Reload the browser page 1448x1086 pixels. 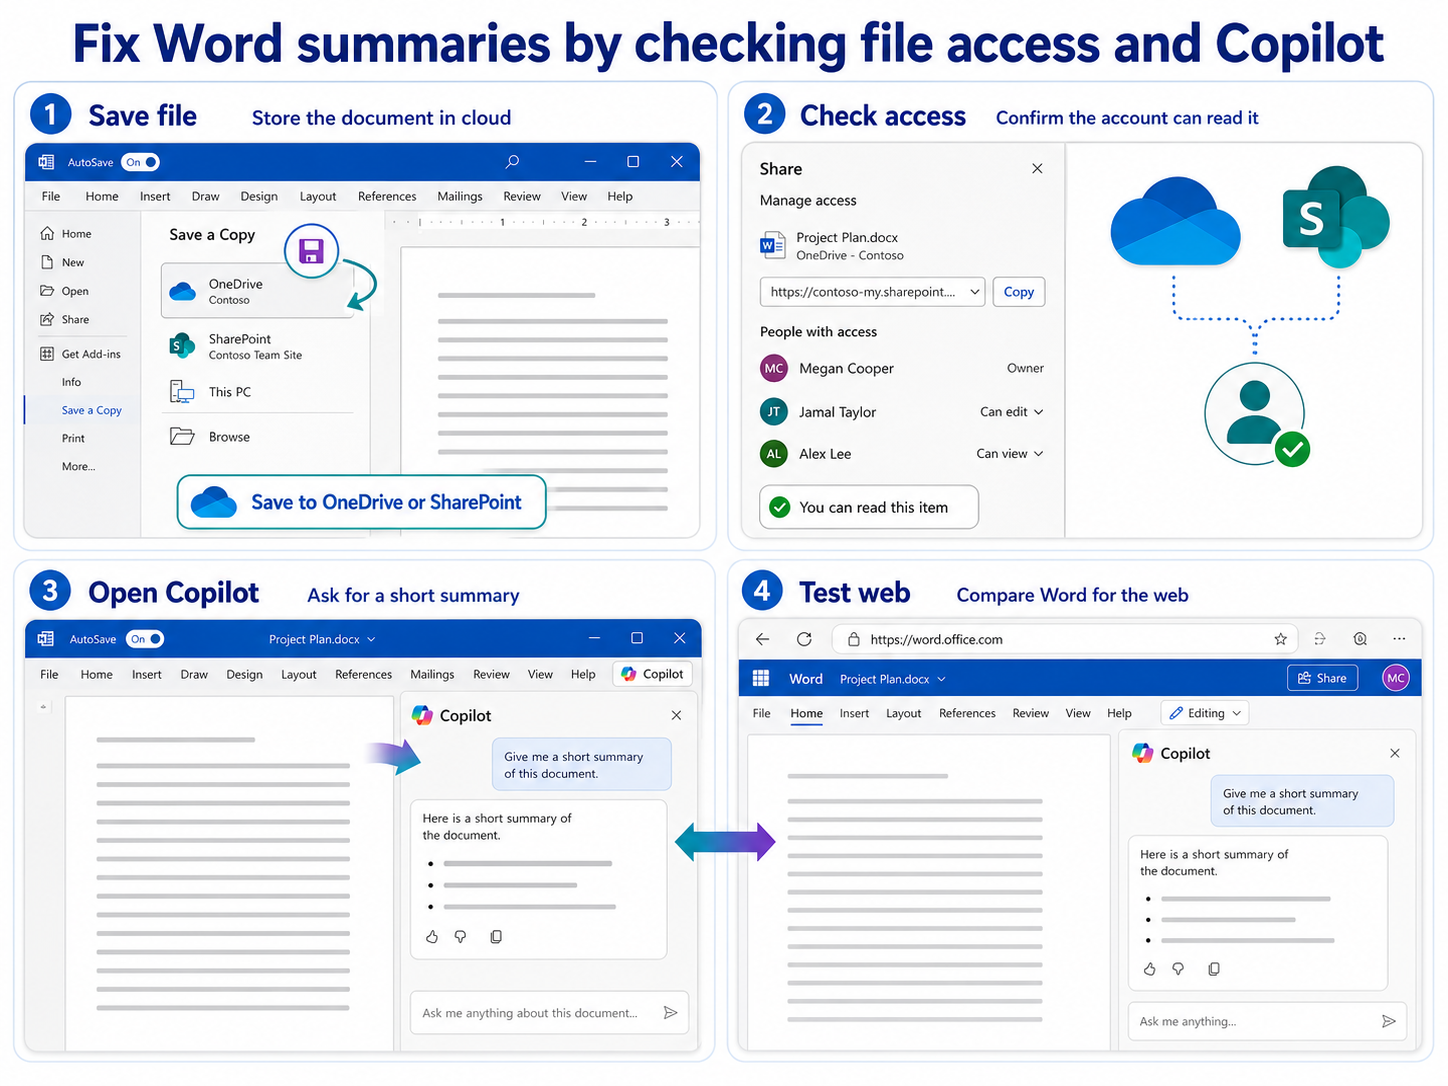tap(804, 639)
